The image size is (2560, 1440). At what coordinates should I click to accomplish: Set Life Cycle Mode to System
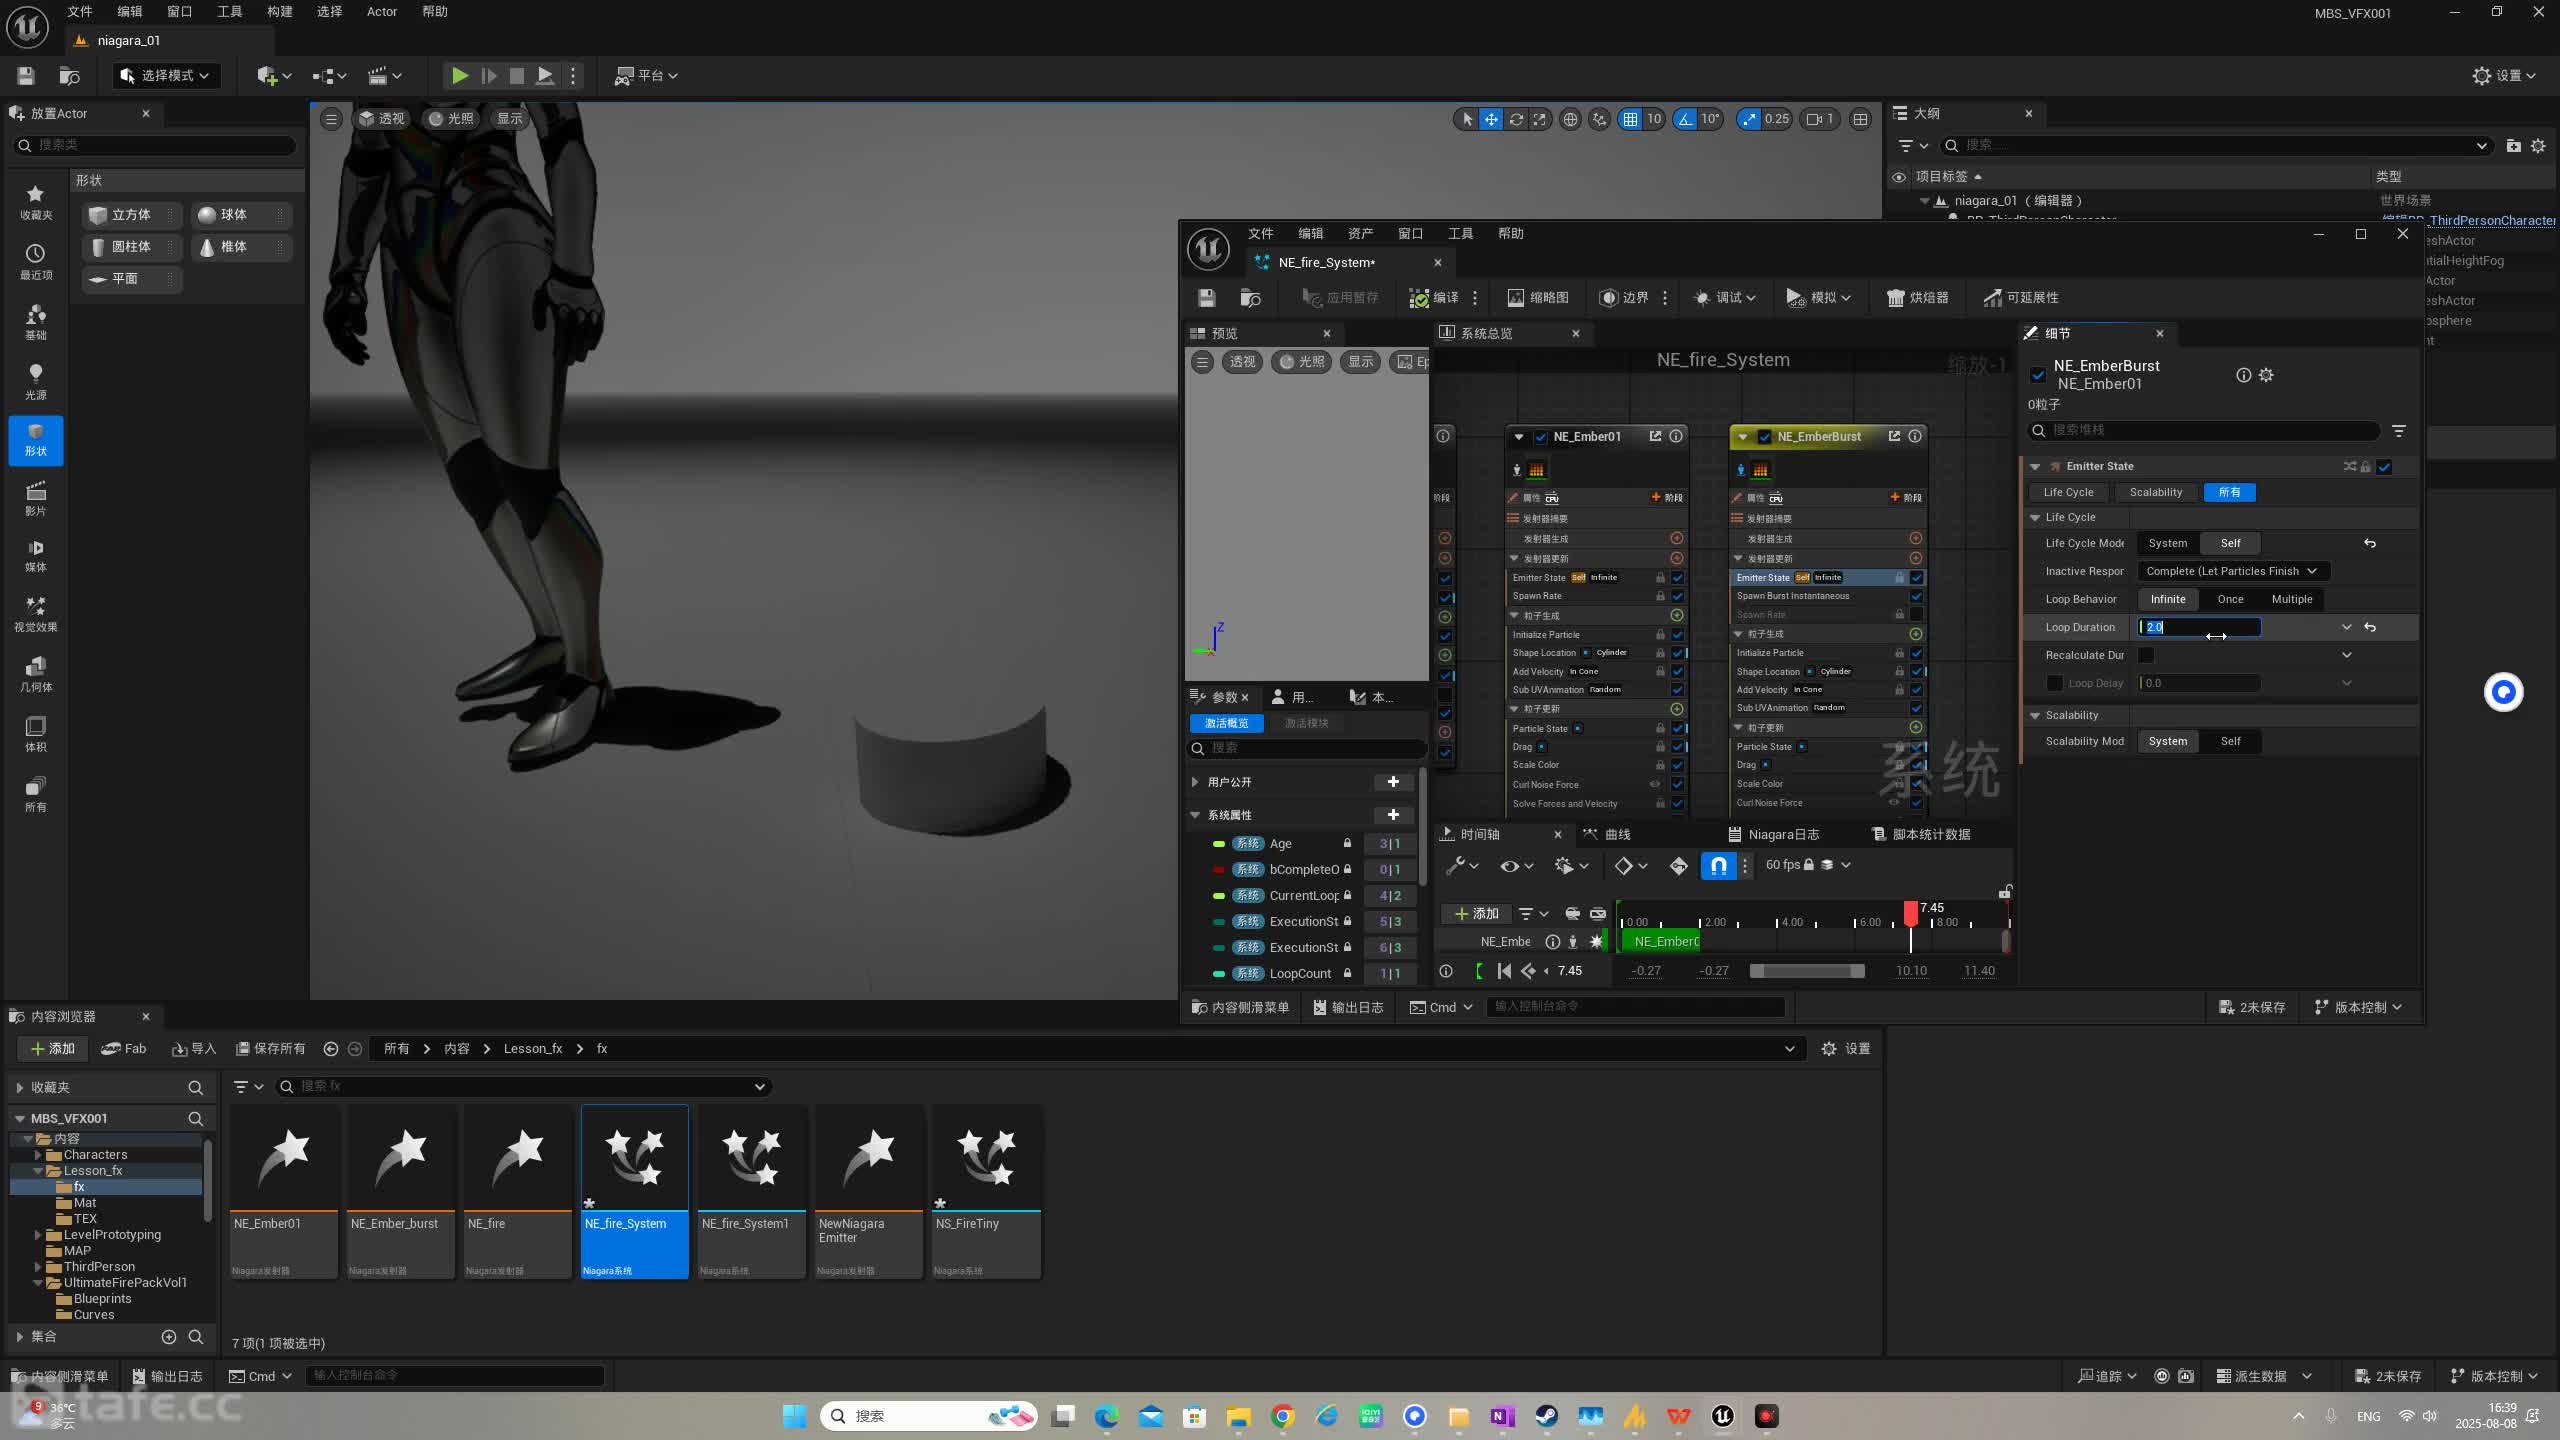(2168, 543)
